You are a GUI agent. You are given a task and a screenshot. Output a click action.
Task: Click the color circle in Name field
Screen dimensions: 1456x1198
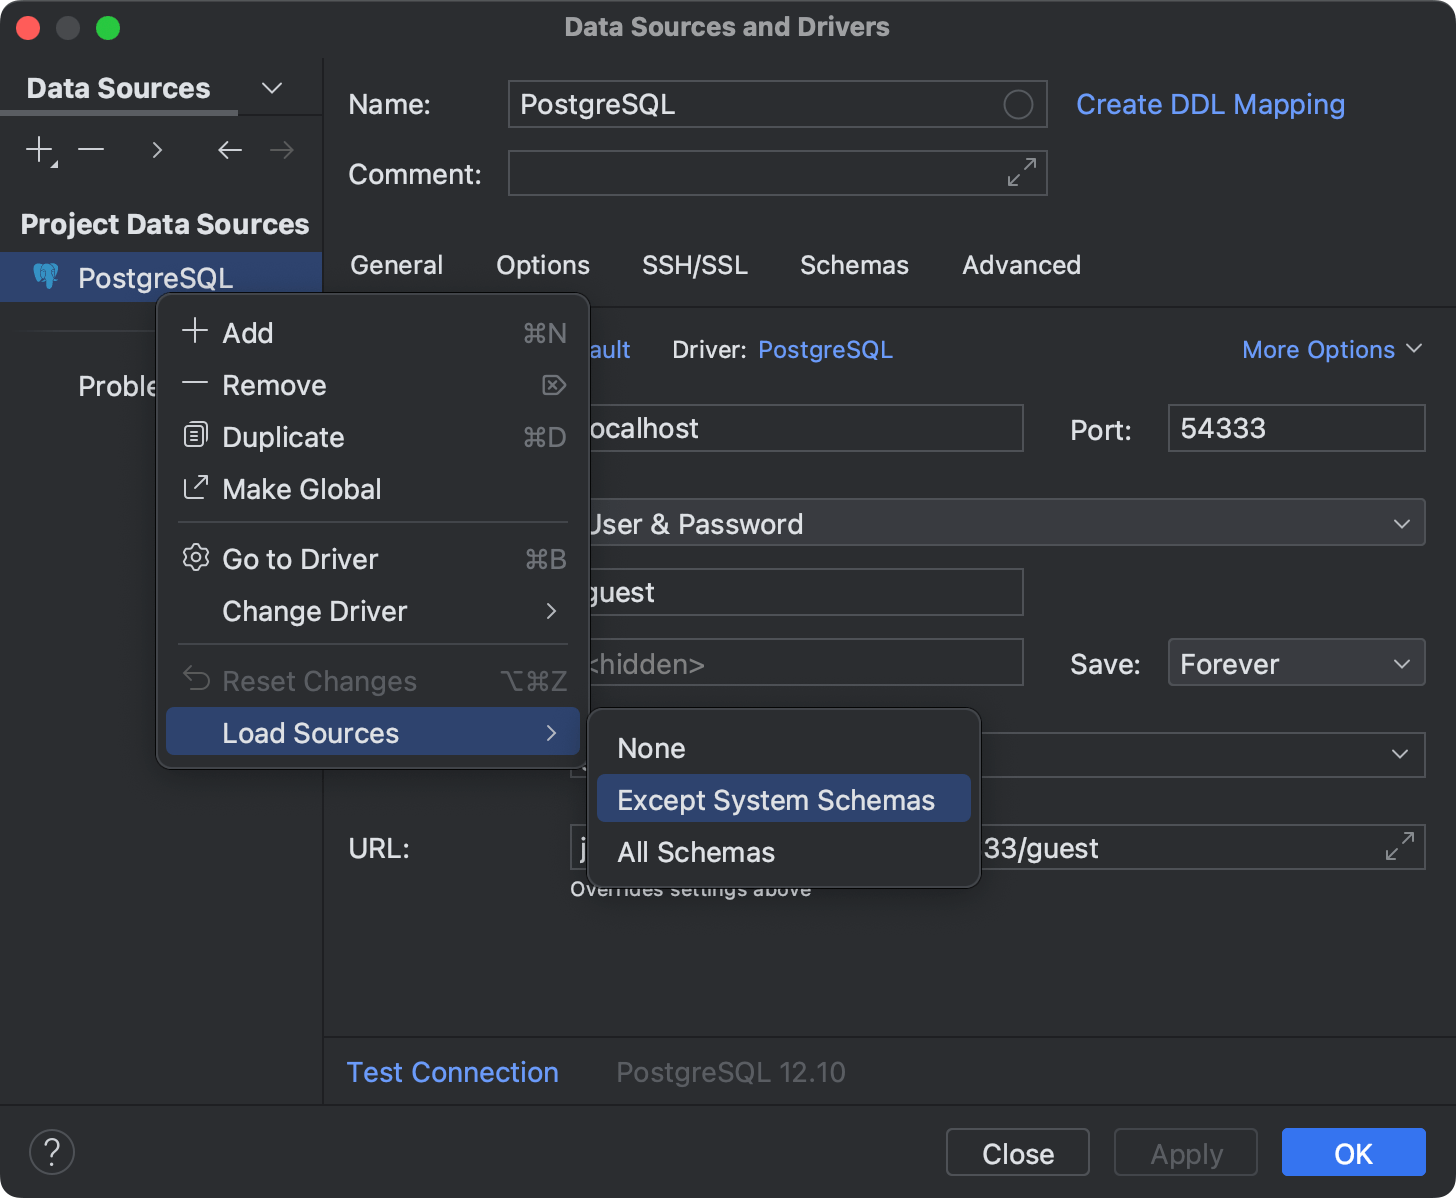point(1017,104)
